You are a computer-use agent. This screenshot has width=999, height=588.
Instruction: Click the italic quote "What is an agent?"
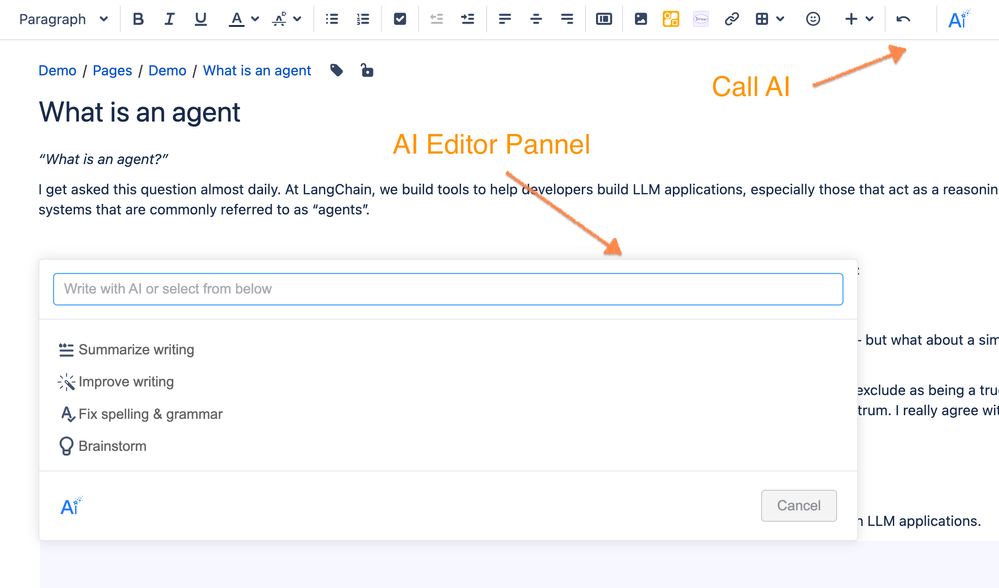[x=103, y=159]
